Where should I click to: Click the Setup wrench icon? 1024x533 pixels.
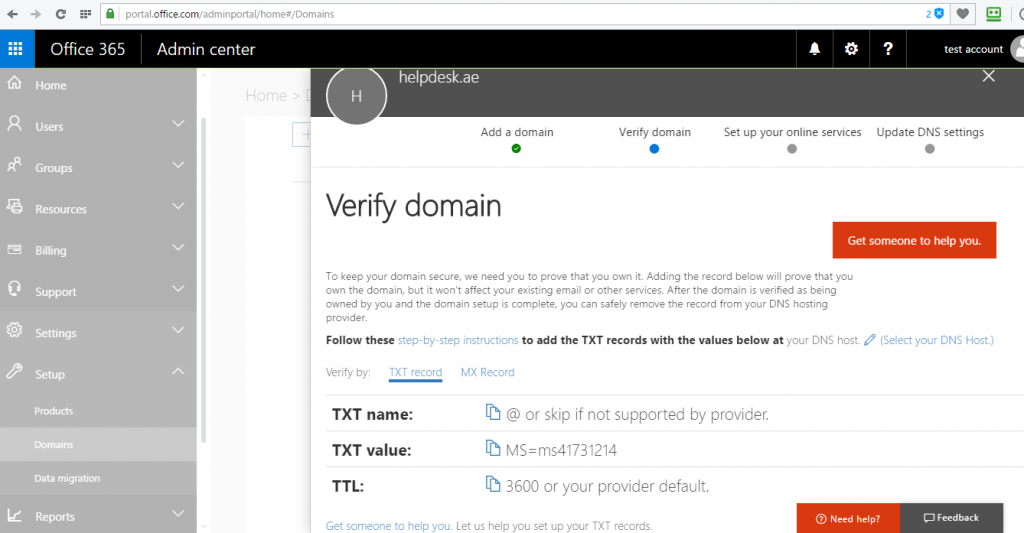tap(14, 371)
